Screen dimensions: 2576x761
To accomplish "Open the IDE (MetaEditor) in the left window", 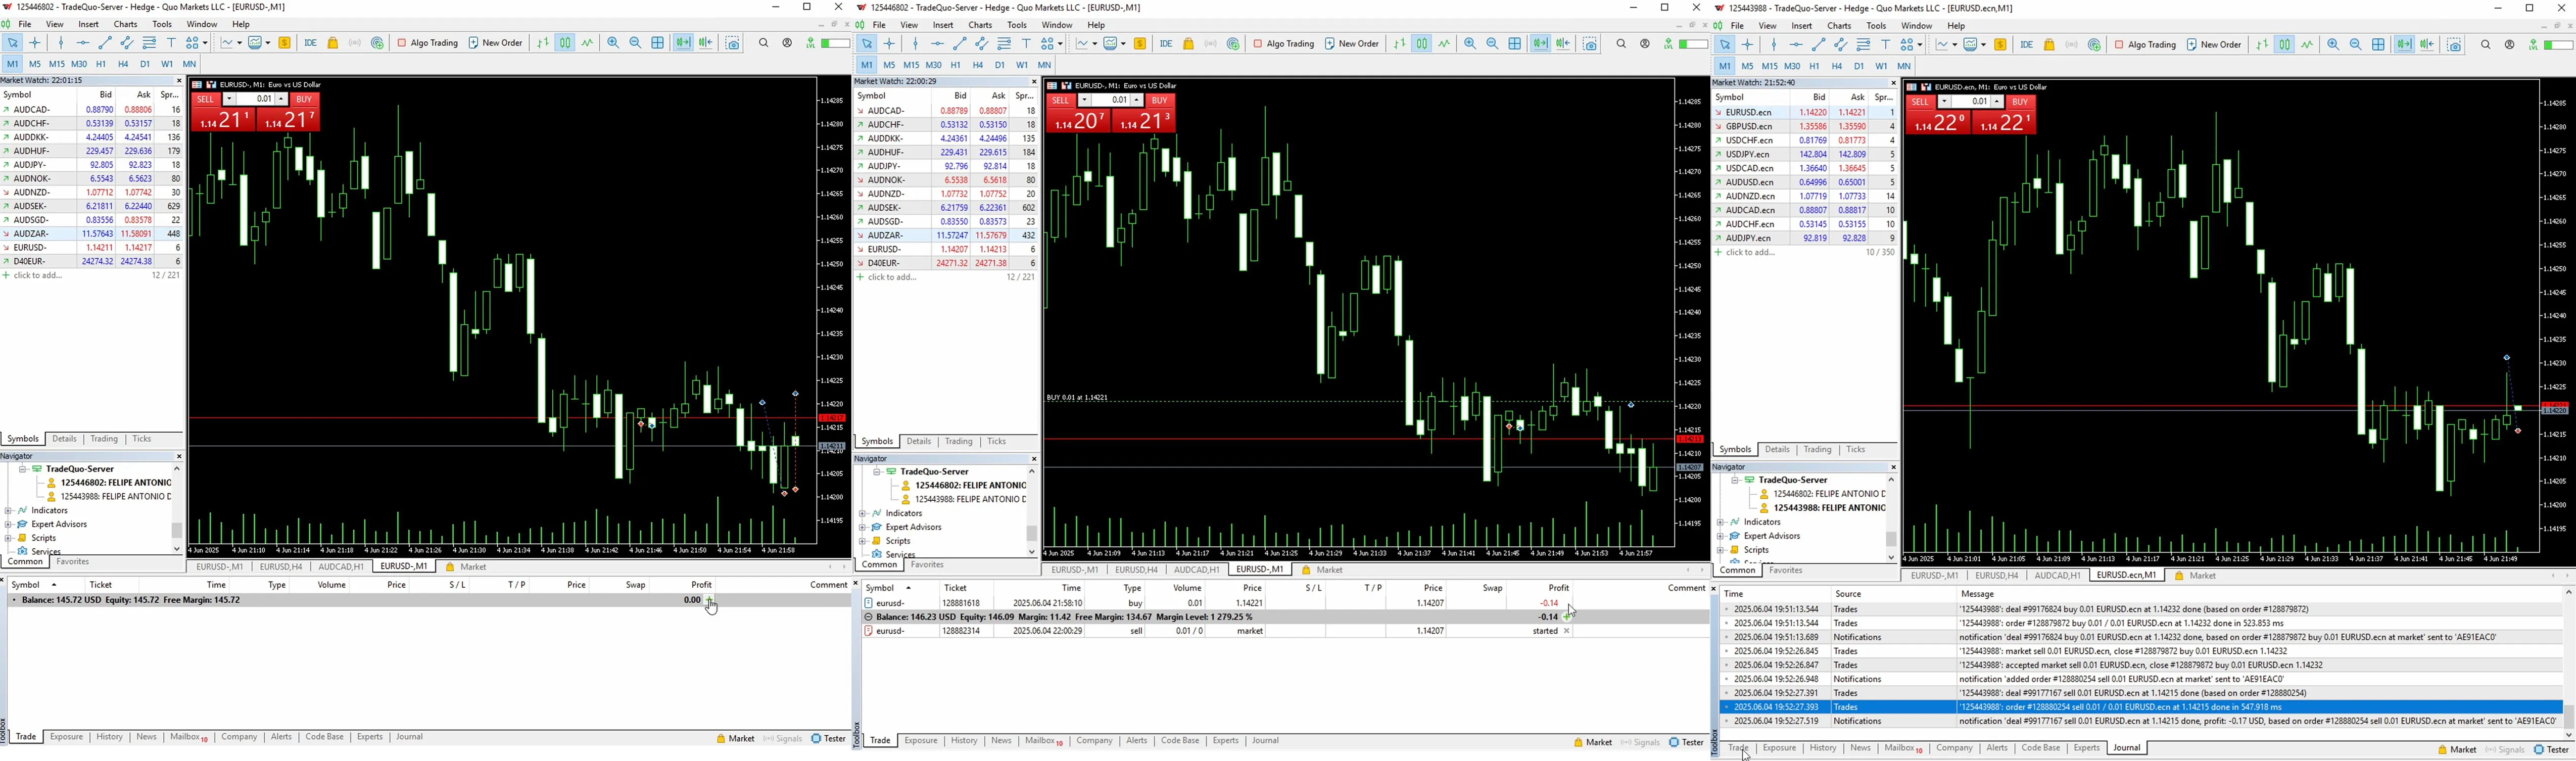I will (311, 43).
